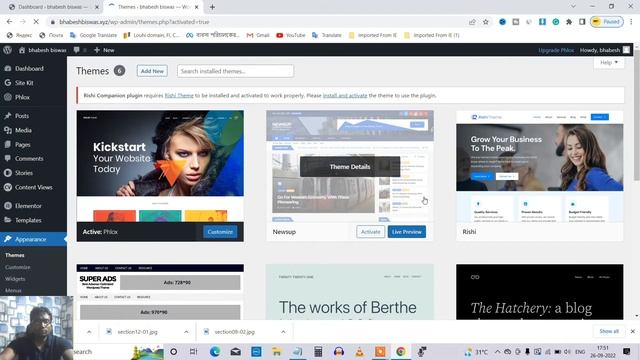Click Show all downloads
Screen dimensions: 640x360
click(609, 331)
